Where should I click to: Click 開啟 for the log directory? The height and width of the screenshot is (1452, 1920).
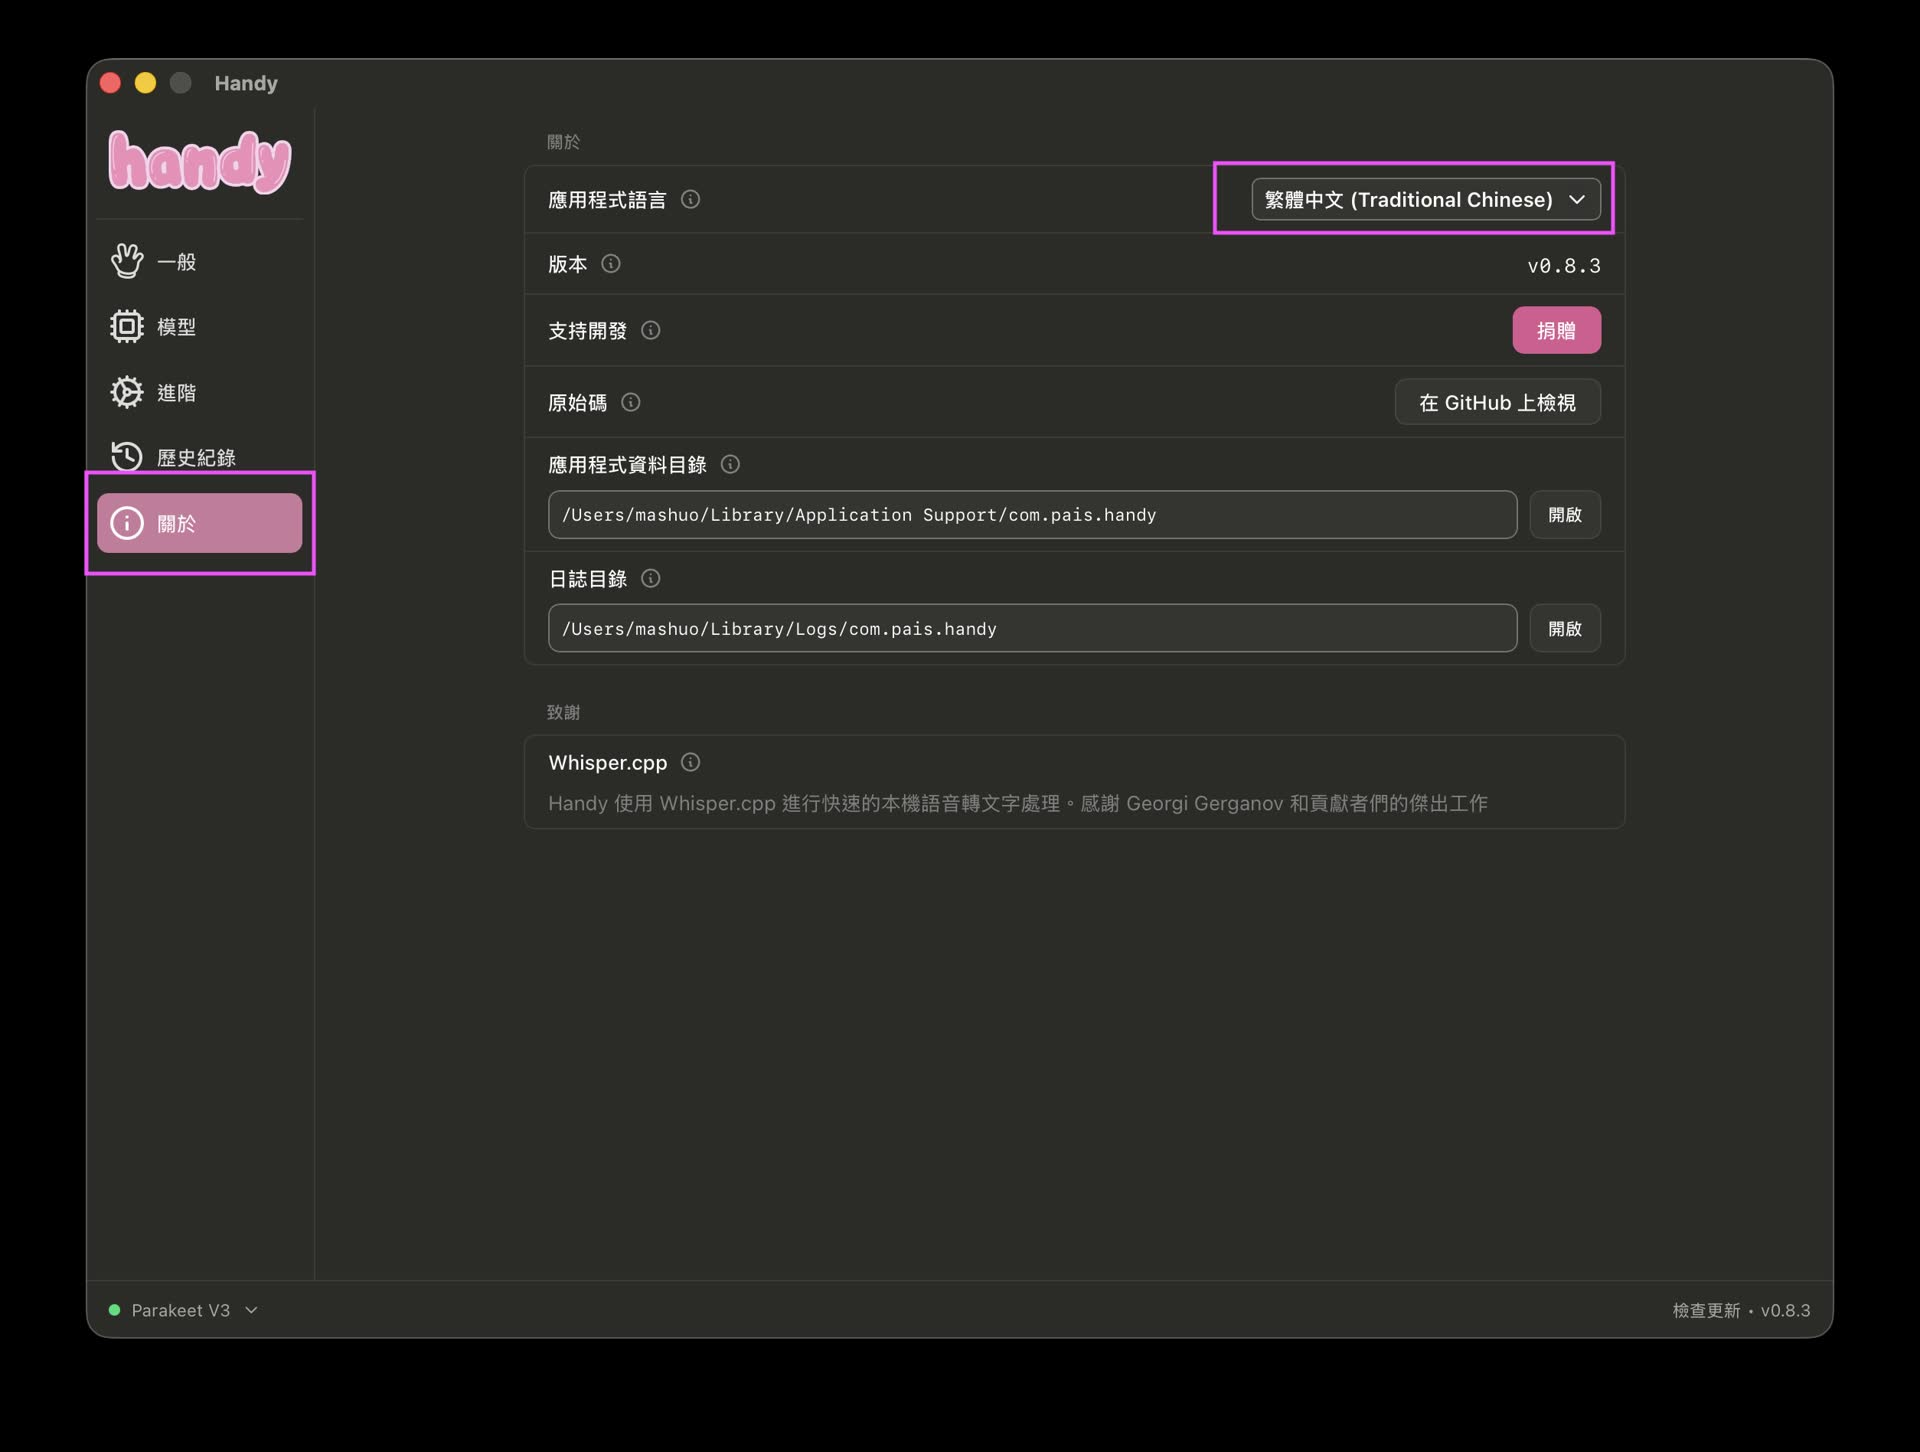click(x=1565, y=628)
